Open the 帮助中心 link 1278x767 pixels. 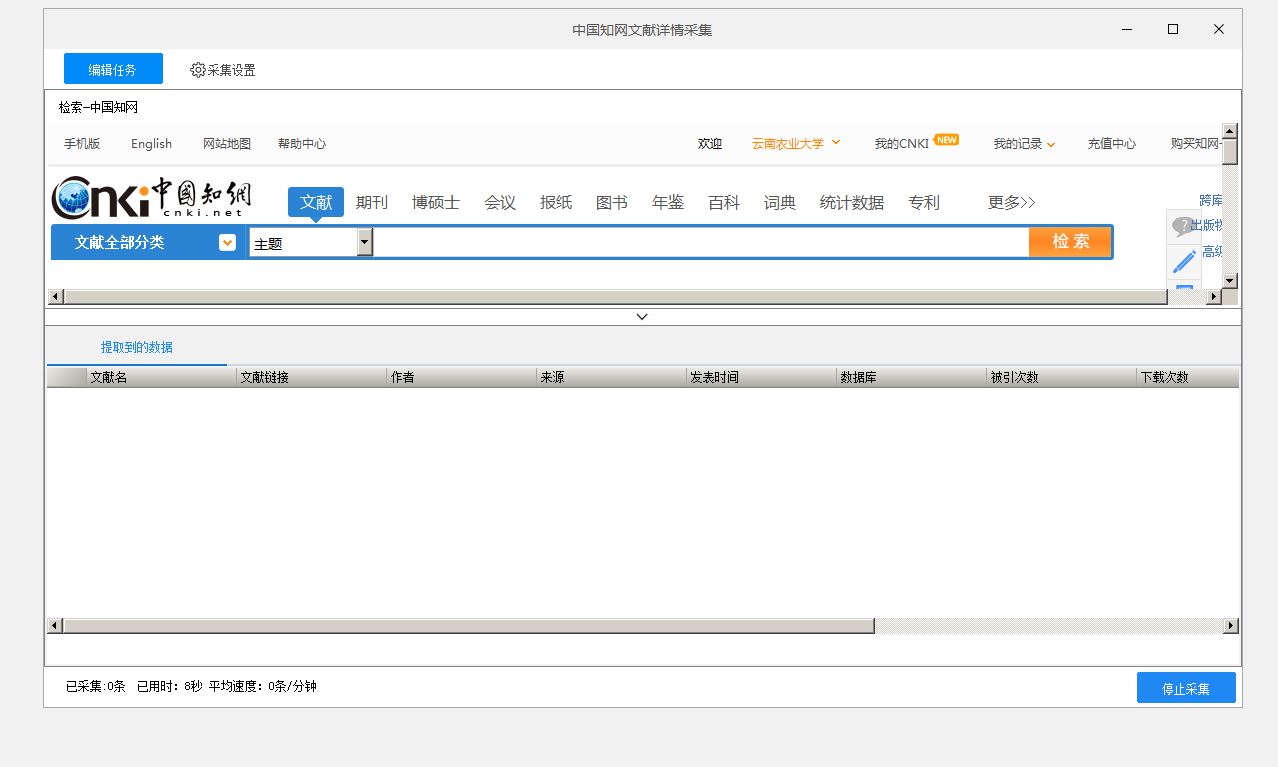click(302, 144)
